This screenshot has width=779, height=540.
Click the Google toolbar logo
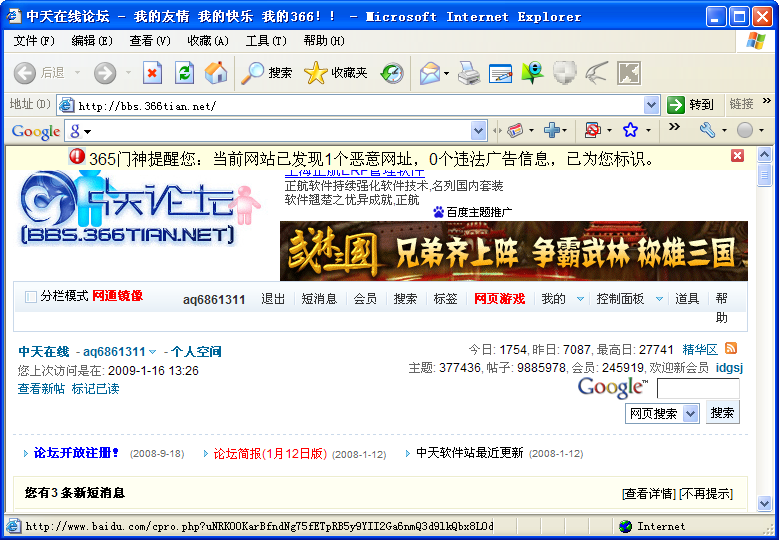coord(36,131)
